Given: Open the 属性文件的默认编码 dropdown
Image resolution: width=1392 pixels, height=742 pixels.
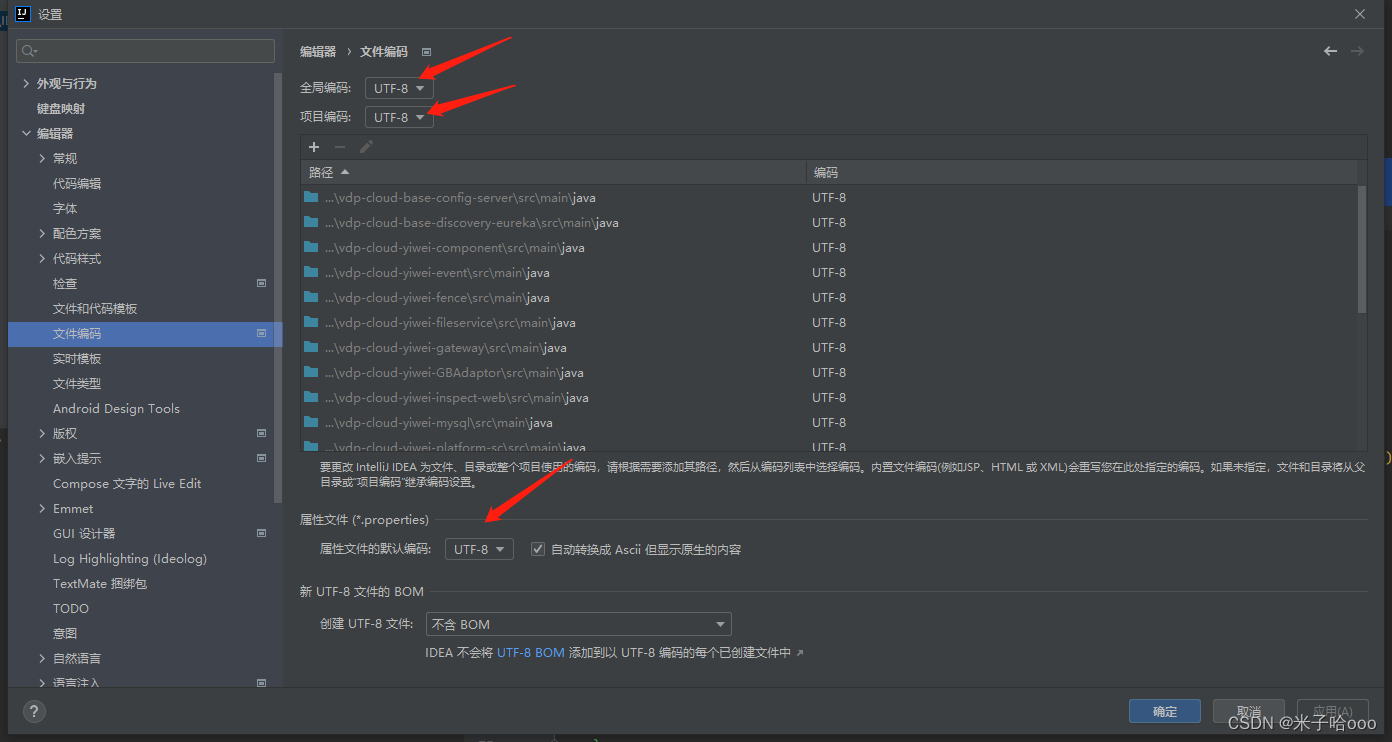Looking at the screenshot, I should 479,549.
